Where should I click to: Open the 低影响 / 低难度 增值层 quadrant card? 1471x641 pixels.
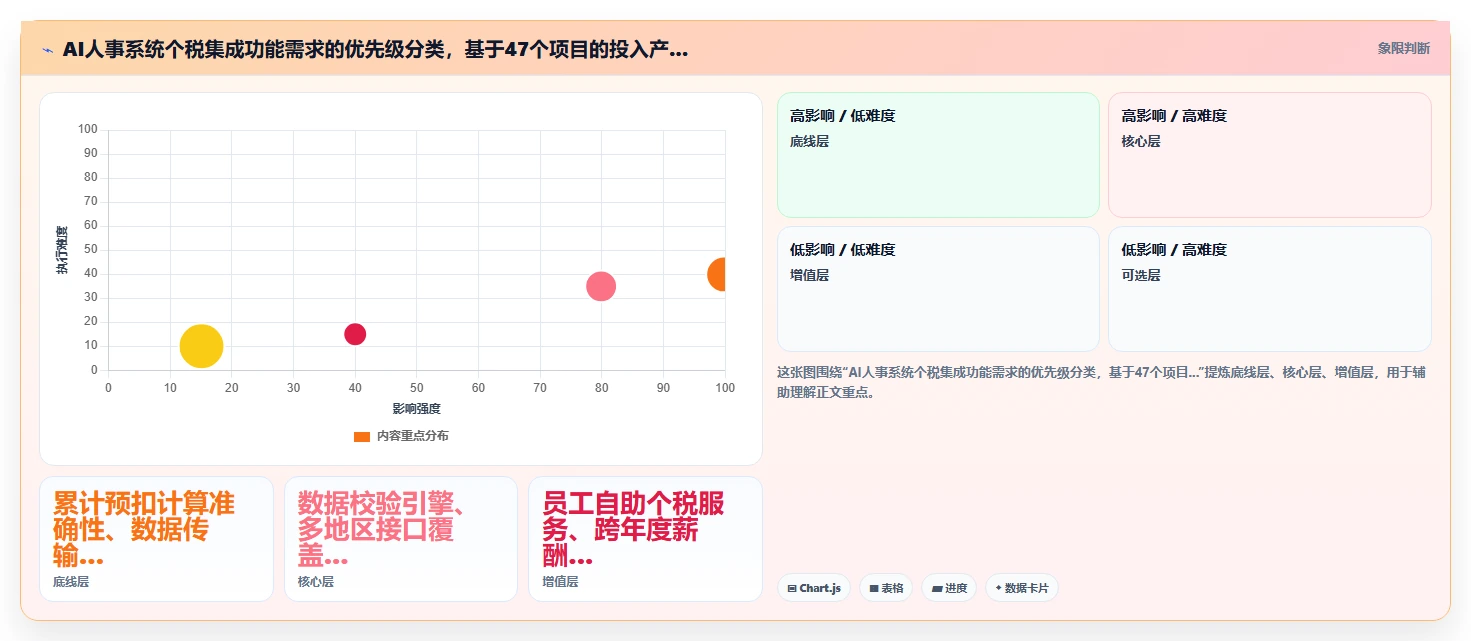pos(938,289)
